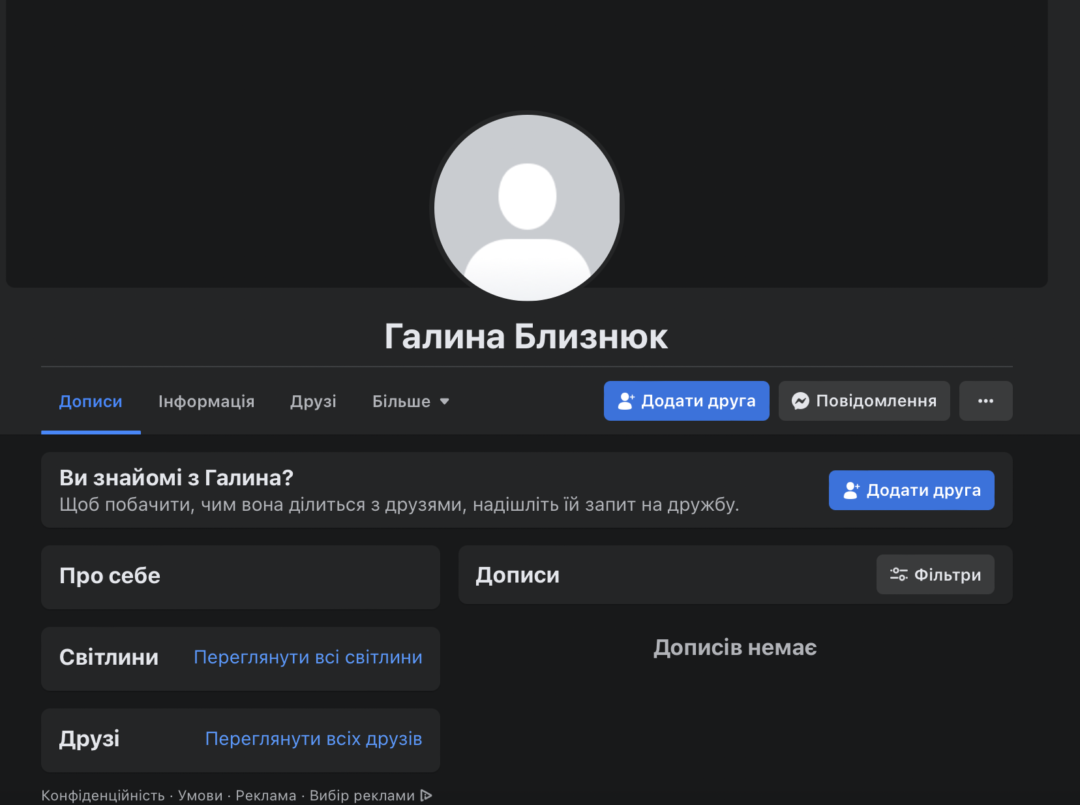
Task: Open the Фільтри posts filter button
Action: click(935, 574)
